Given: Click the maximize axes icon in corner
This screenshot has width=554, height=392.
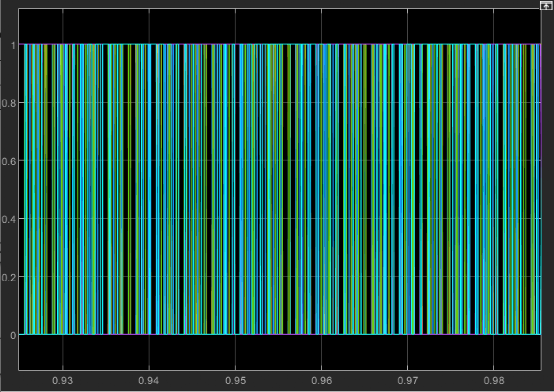Looking at the screenshot, I should [x=546, y=5].
